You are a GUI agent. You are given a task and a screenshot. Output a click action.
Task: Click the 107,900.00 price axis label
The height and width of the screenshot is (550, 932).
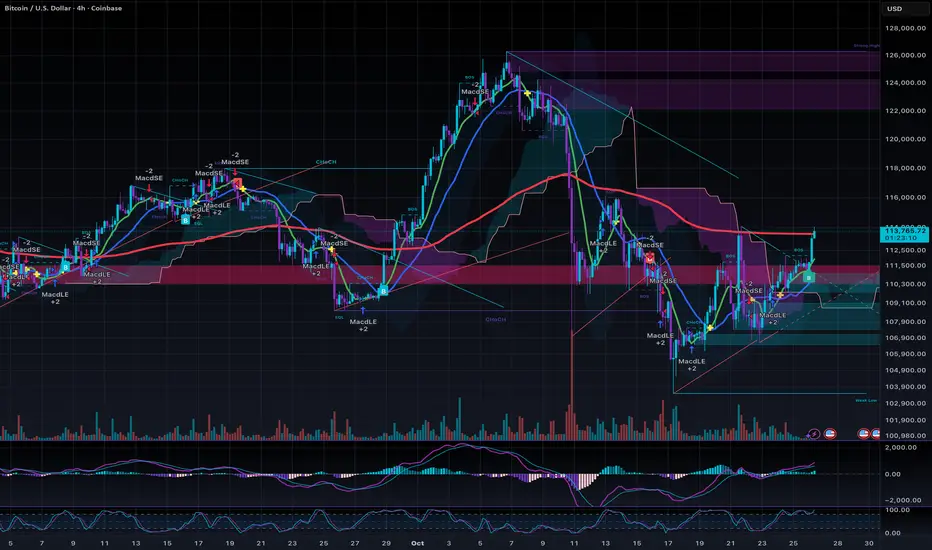[x=905, y=322]
